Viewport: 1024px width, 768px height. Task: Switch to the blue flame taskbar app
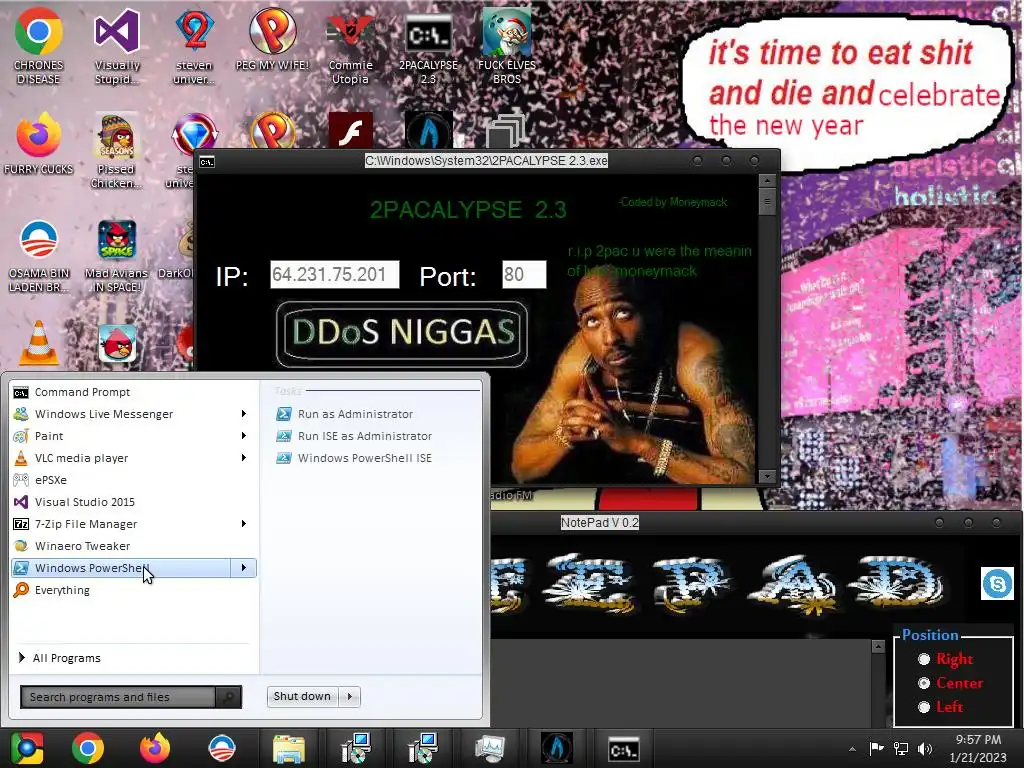point(556,748)
